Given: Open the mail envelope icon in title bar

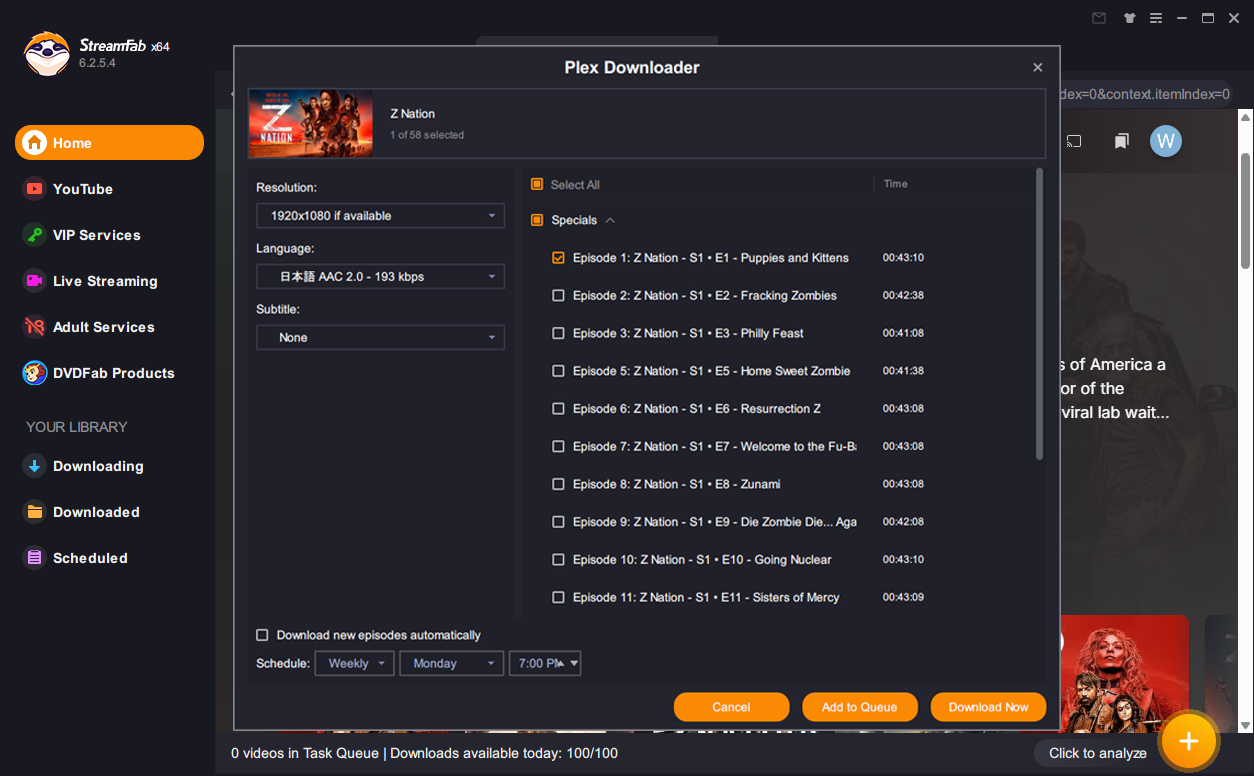Looking at the screenshot, I should coord(1099,18).
